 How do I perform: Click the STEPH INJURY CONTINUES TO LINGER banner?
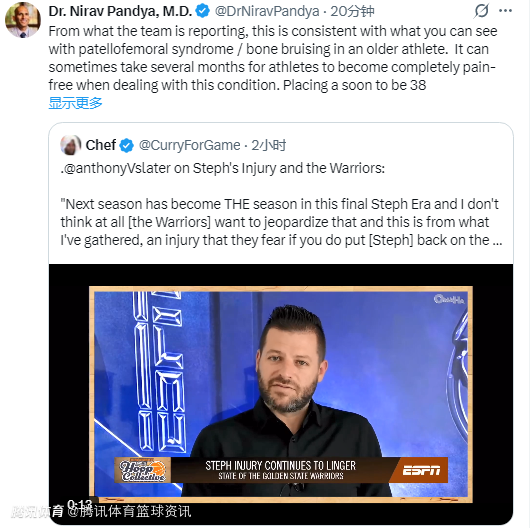click(281, 470)
